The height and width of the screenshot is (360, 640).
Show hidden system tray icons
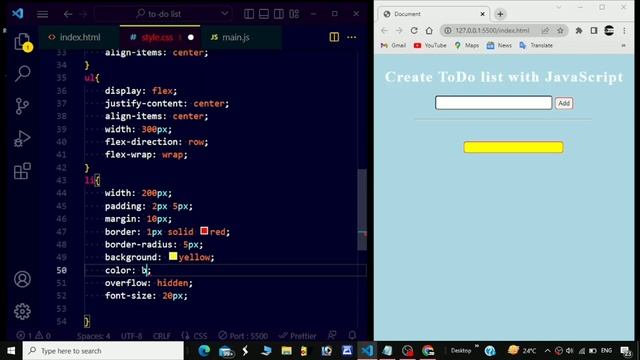[548, 351]
